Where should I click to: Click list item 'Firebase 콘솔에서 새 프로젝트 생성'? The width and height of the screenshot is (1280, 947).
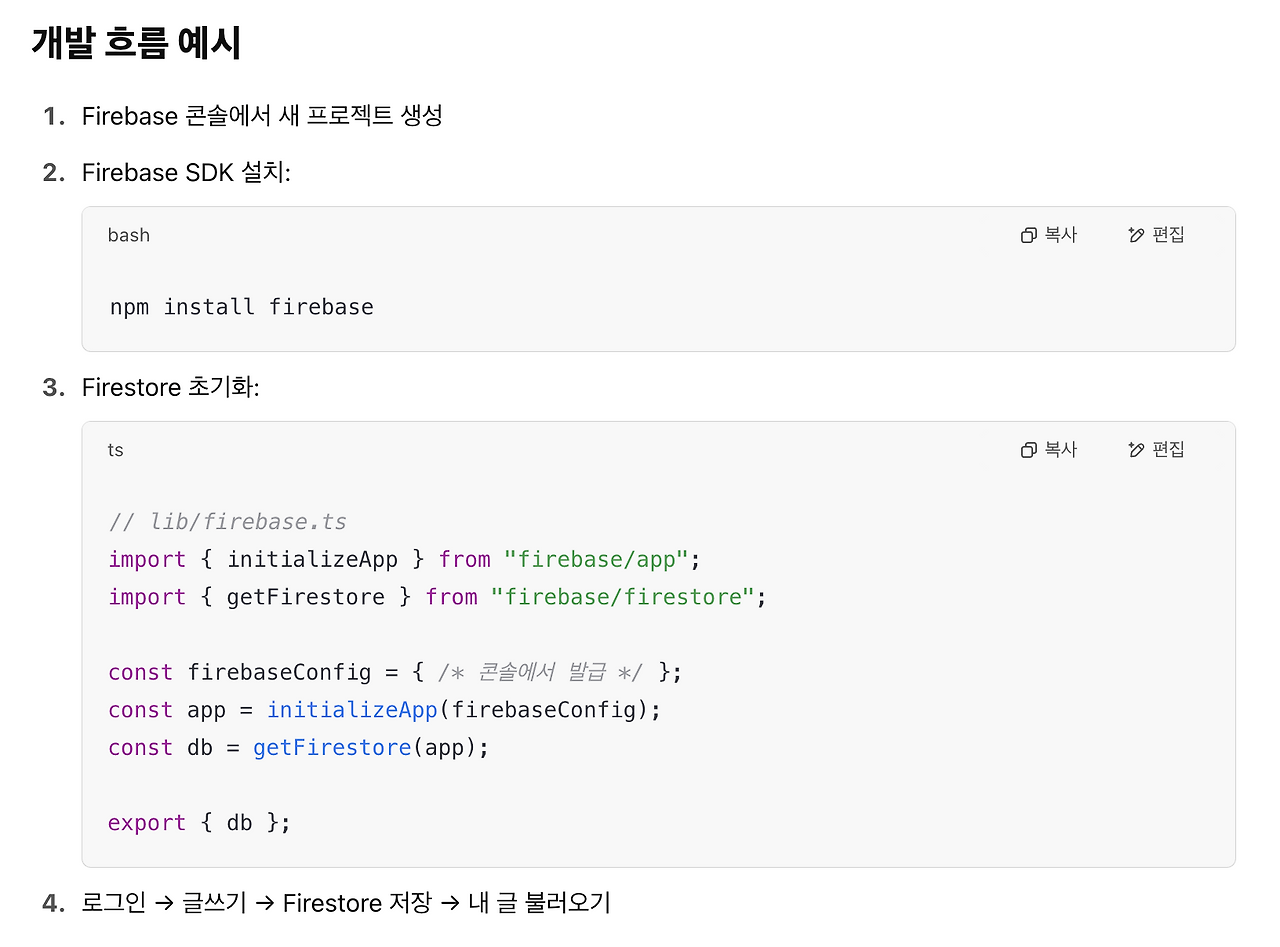point(262,116)
